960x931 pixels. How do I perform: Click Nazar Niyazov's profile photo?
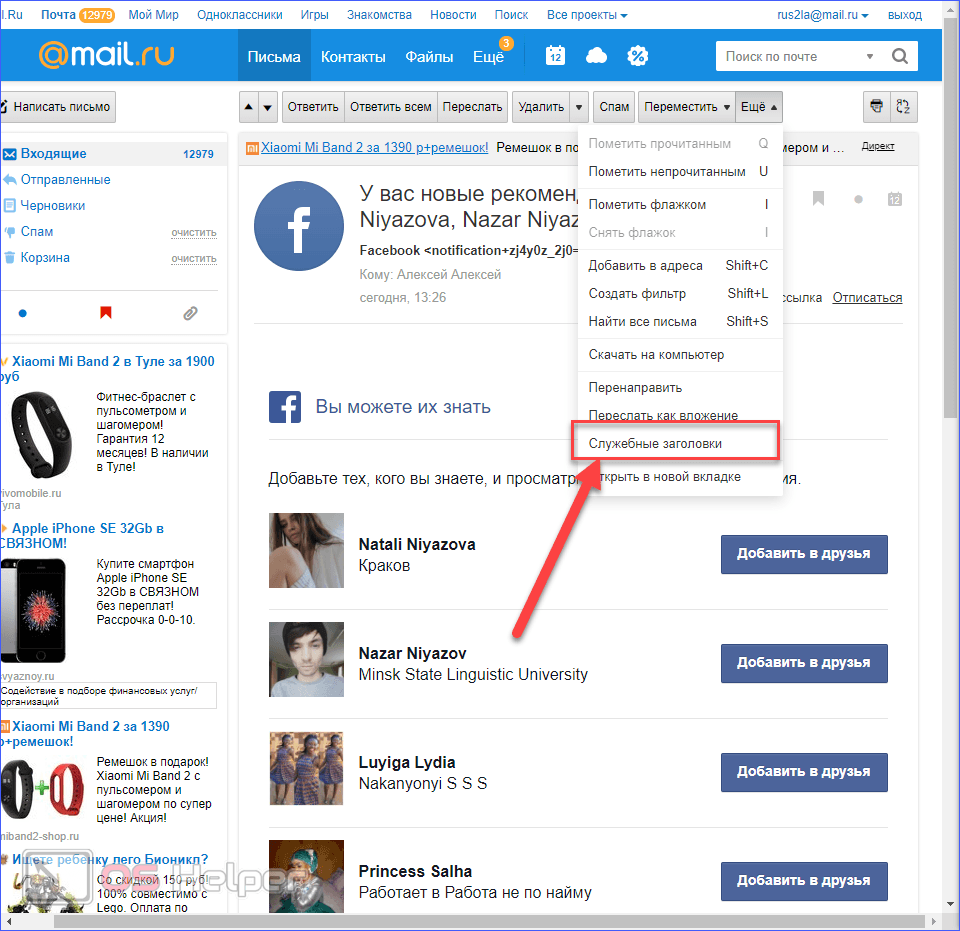[x=306, y=659]
